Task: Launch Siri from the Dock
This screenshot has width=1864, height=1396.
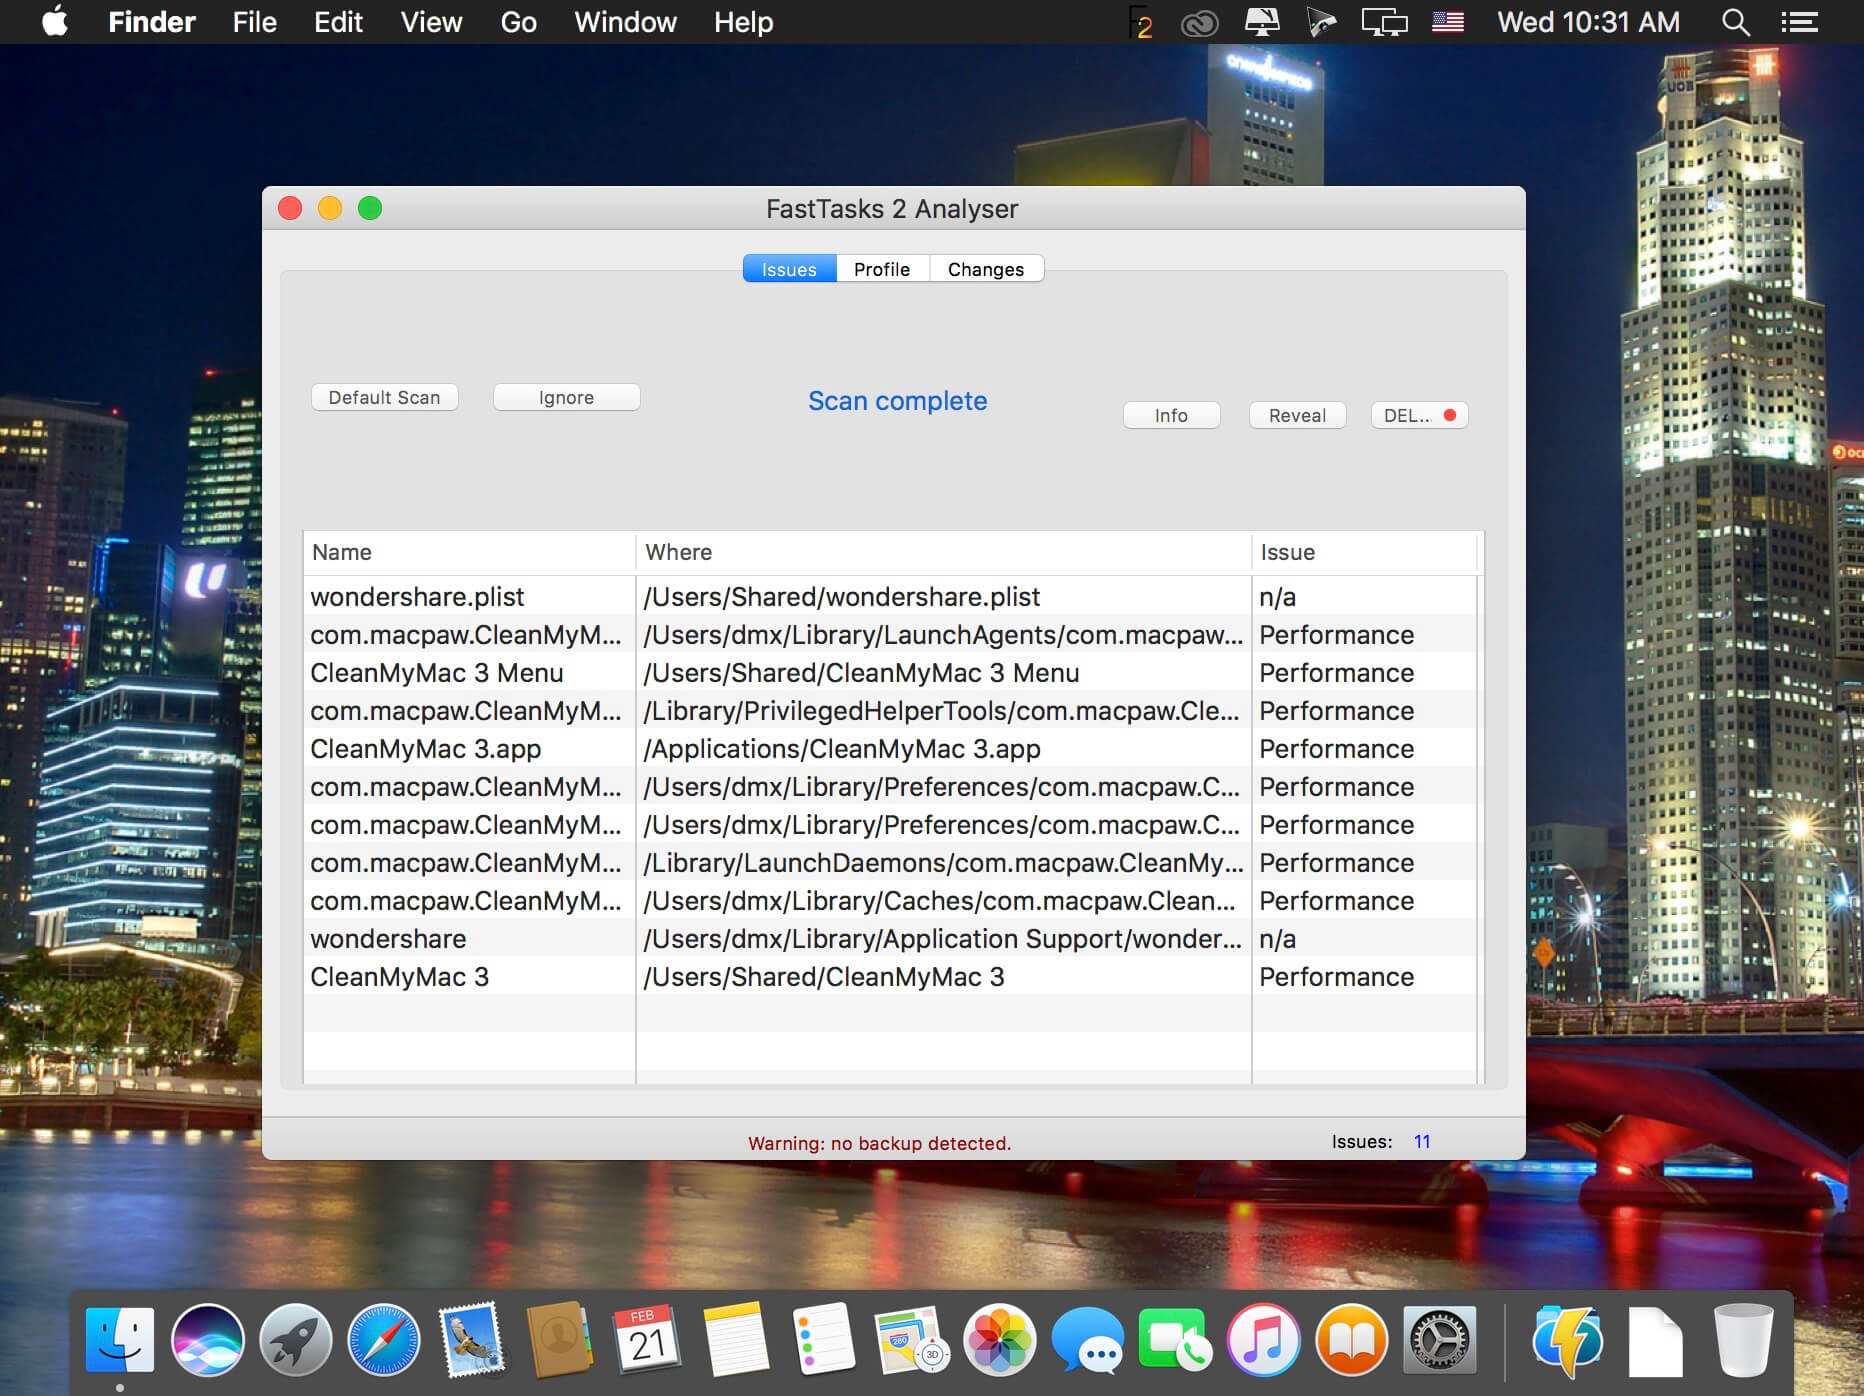Action: point(208,1339)
